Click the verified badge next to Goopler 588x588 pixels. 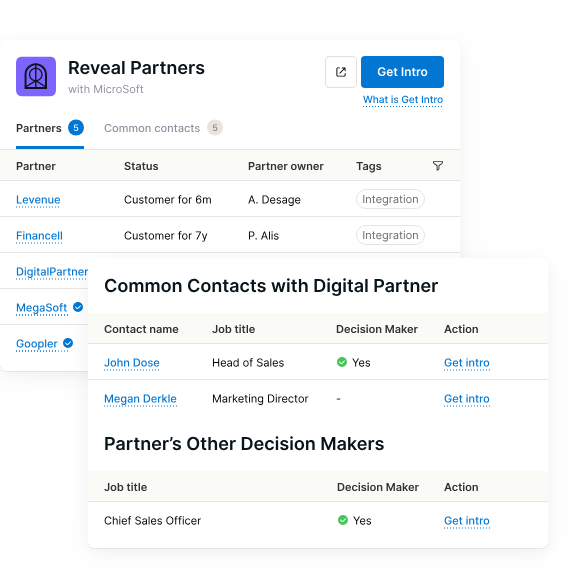[x=68, y=343]
